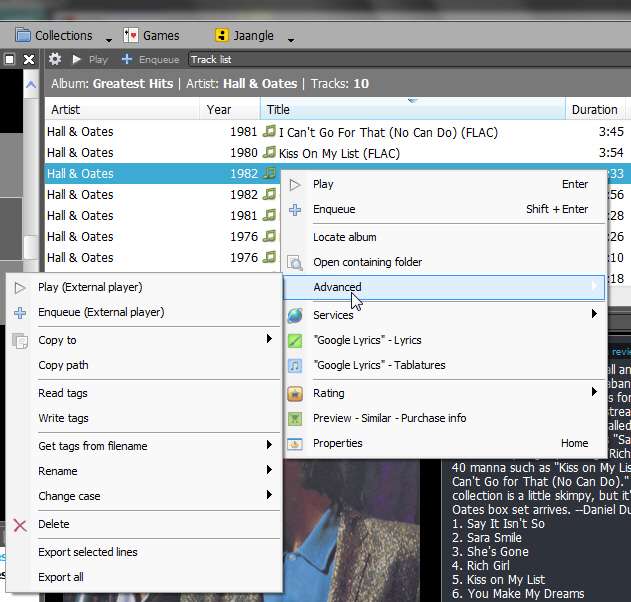Click the Properties icon in context menu
The image size is (631, 602).
tap(295, 443)
